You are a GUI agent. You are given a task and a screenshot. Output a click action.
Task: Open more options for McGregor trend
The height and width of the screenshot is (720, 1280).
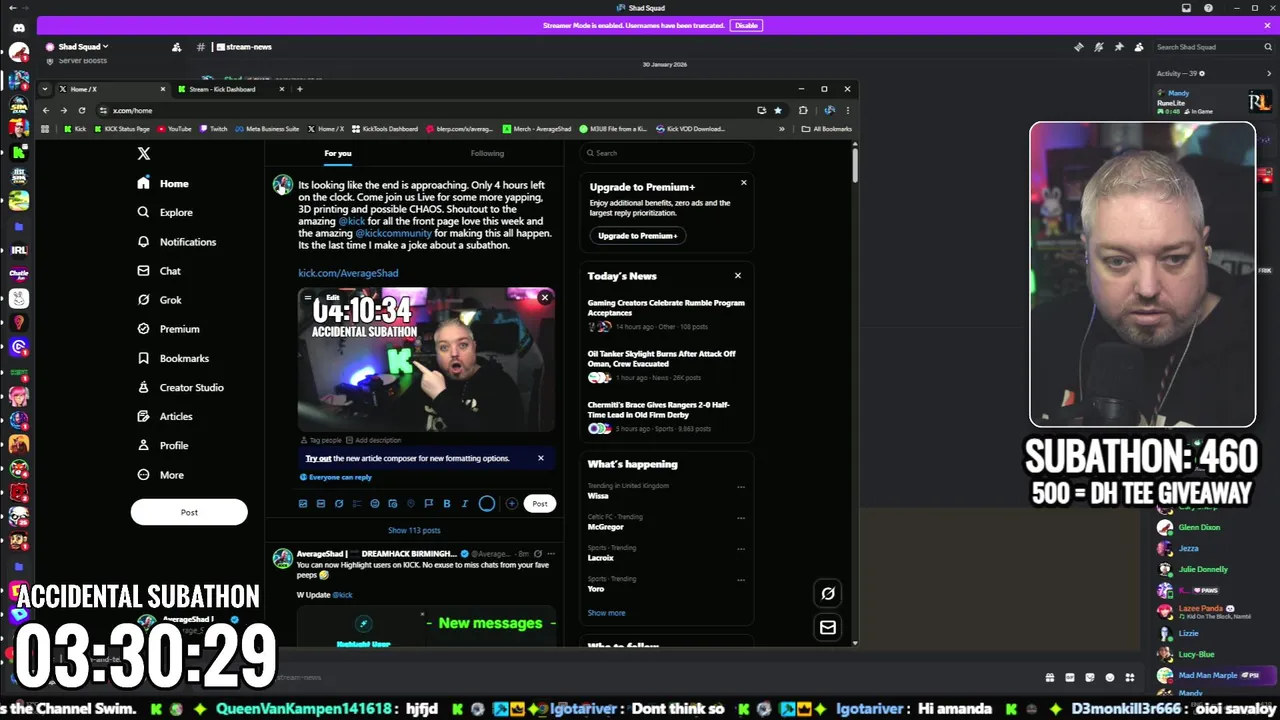[x=741, y=518]
